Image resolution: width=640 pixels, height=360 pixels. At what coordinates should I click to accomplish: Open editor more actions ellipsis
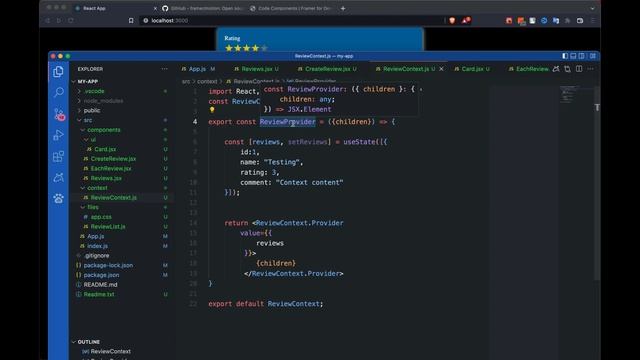point(590,69)
